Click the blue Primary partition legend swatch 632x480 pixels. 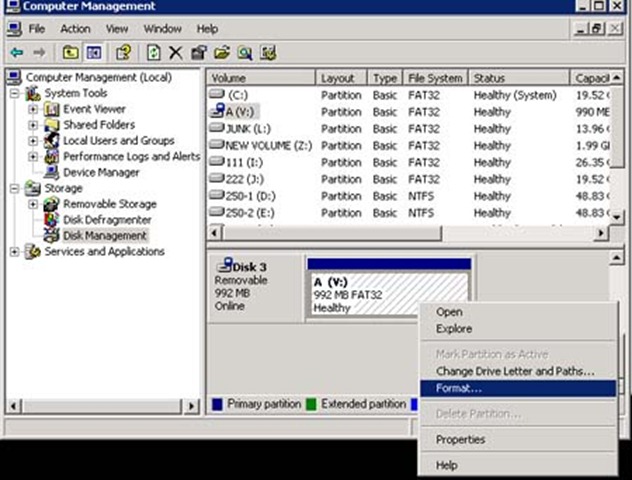[x=217, y=405]
